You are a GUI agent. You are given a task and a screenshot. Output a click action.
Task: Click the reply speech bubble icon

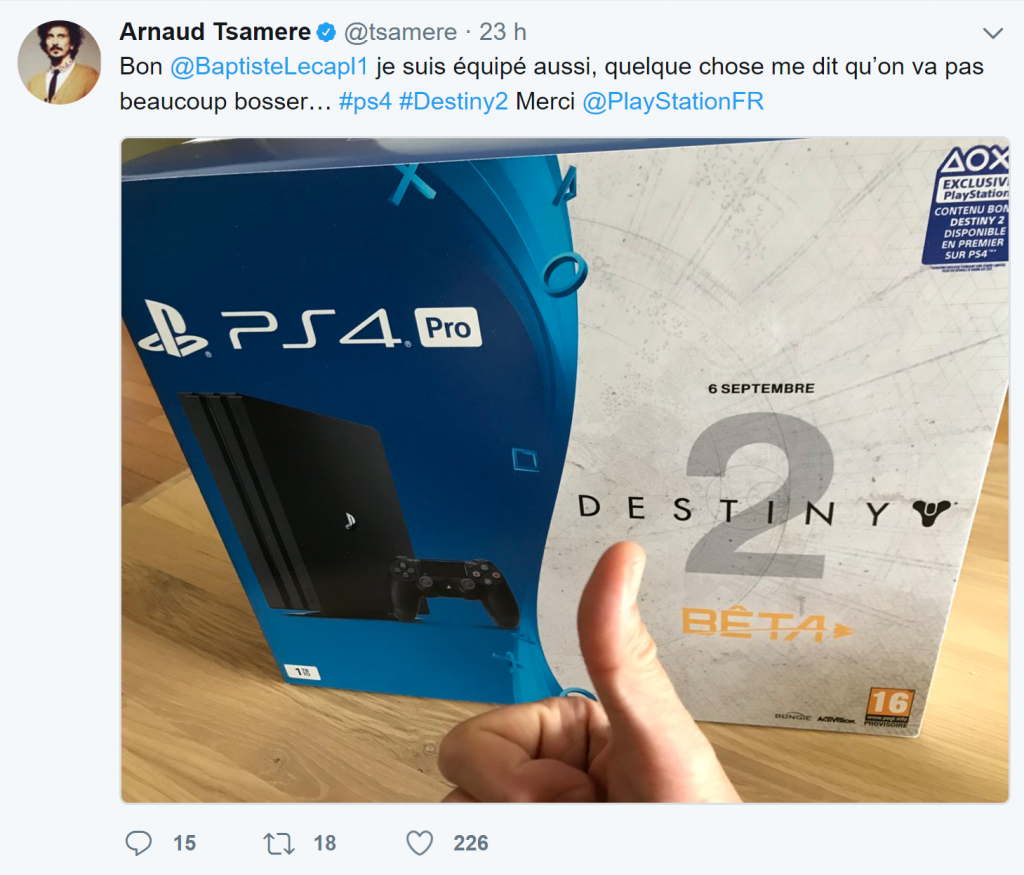138,843
